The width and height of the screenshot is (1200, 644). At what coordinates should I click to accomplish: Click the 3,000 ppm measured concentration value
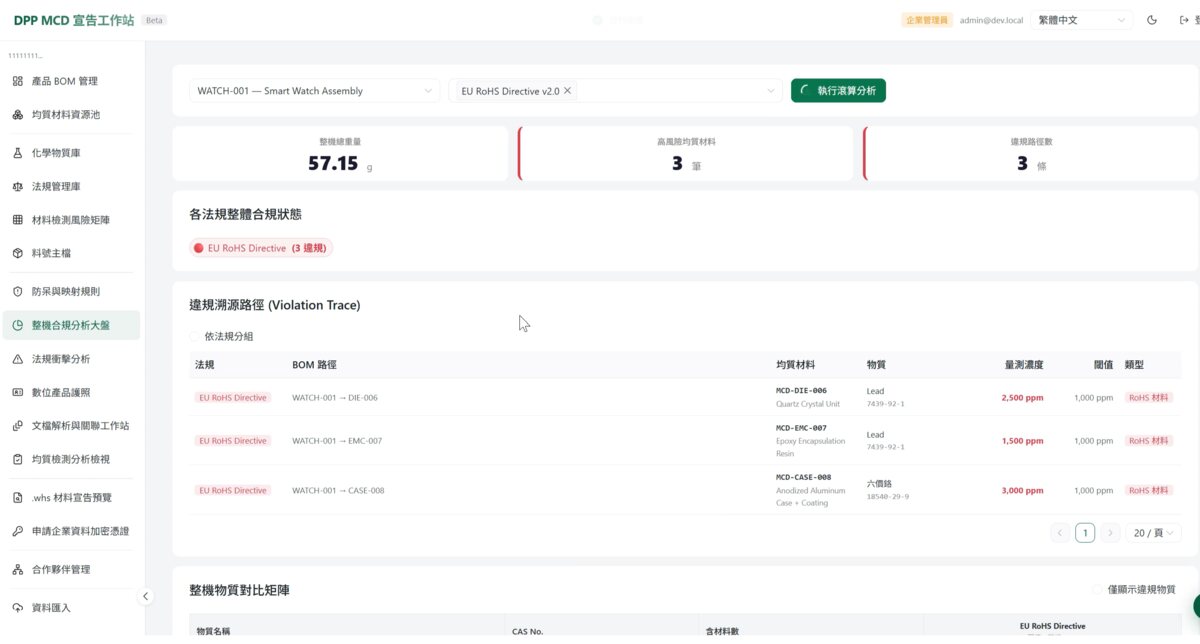(x=1022, y=491)
